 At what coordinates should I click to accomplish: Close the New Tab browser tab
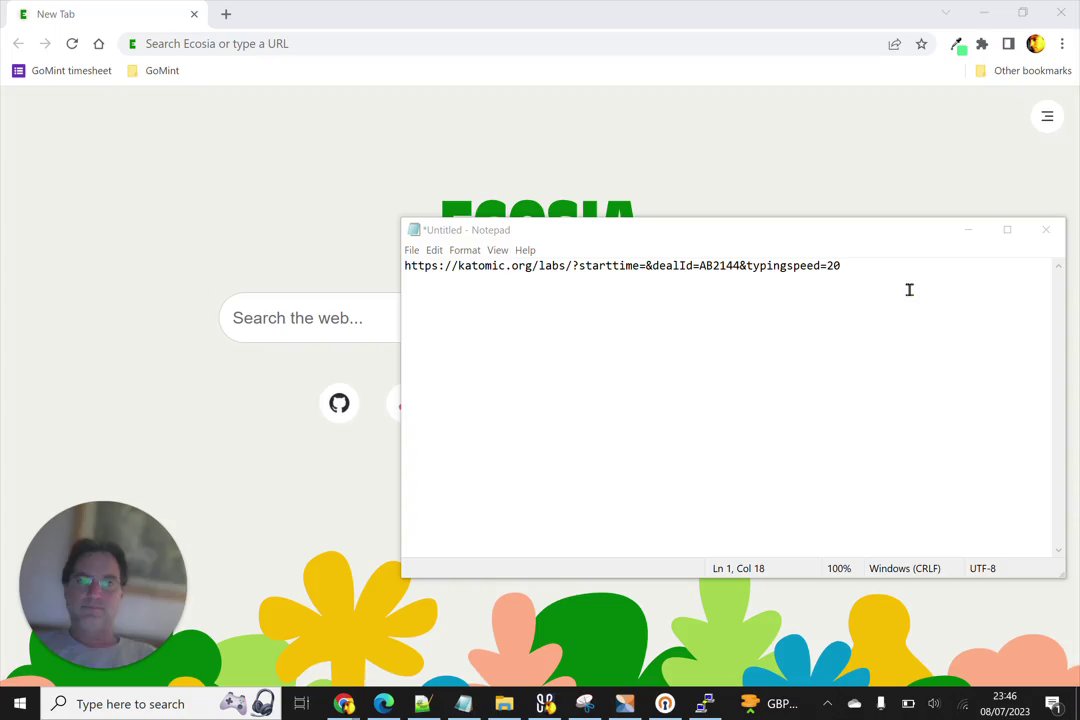pos(194,14)
